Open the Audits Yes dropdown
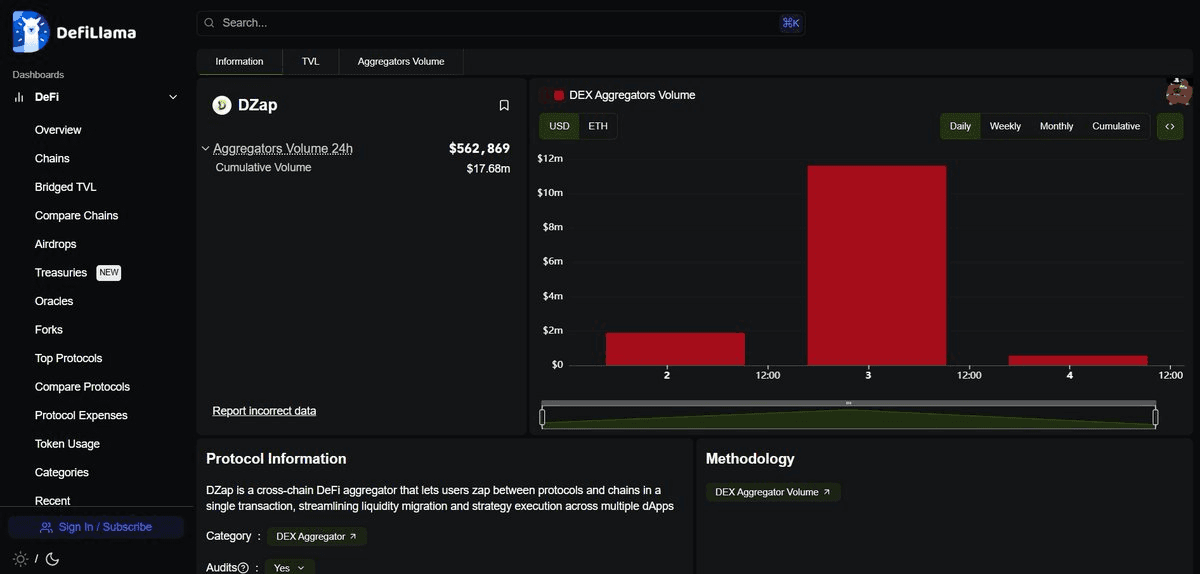Screen dimensions: 1200x574 (290, 567)
